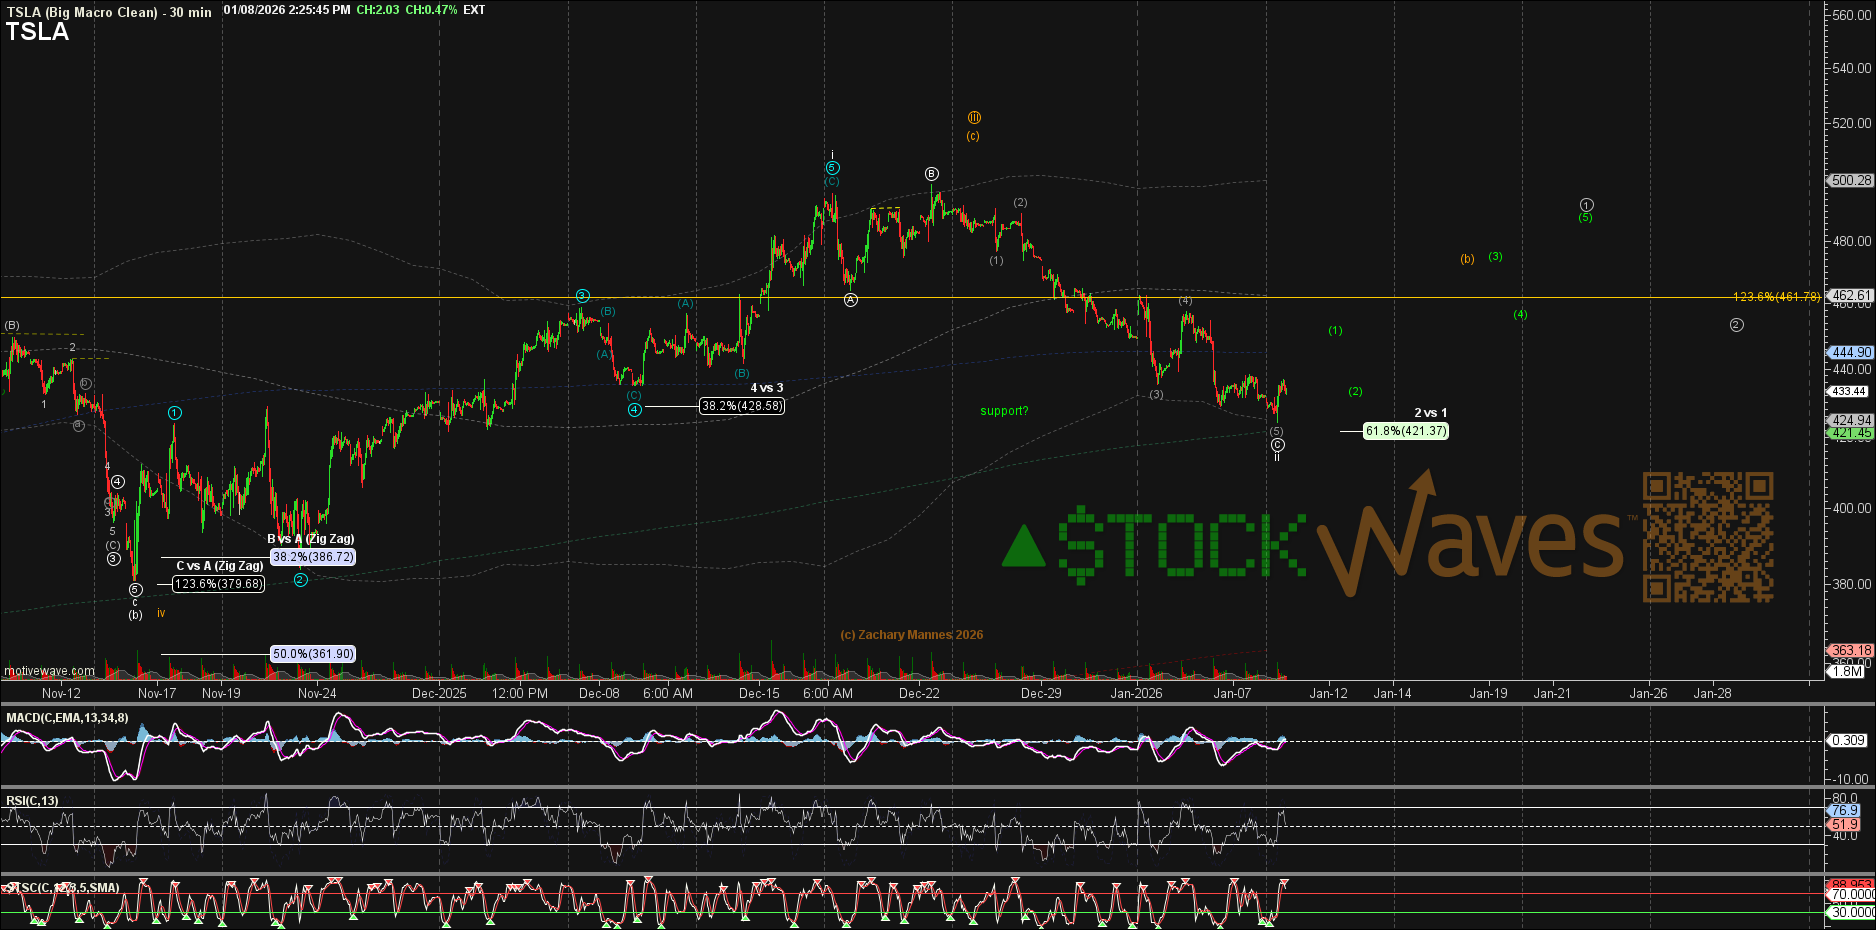Select the orange 123.6%(461.78) line label

1776,297
